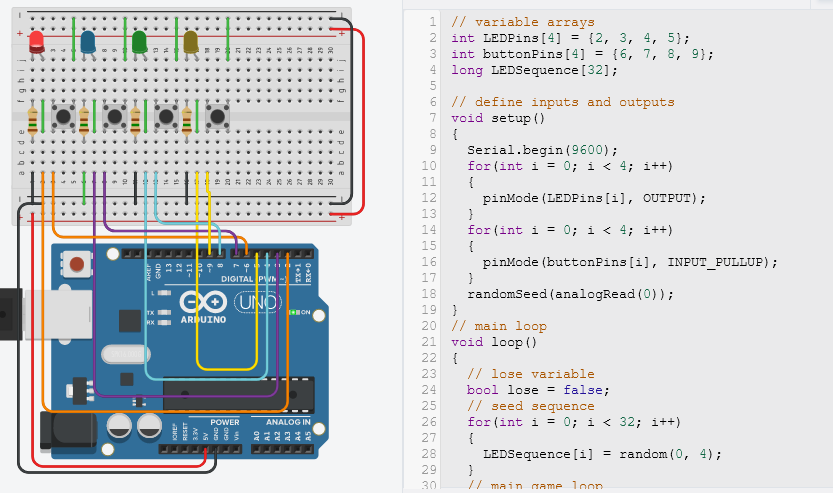
Task: Click line number 21 in the gutter
Action: (x=429, y=342)
